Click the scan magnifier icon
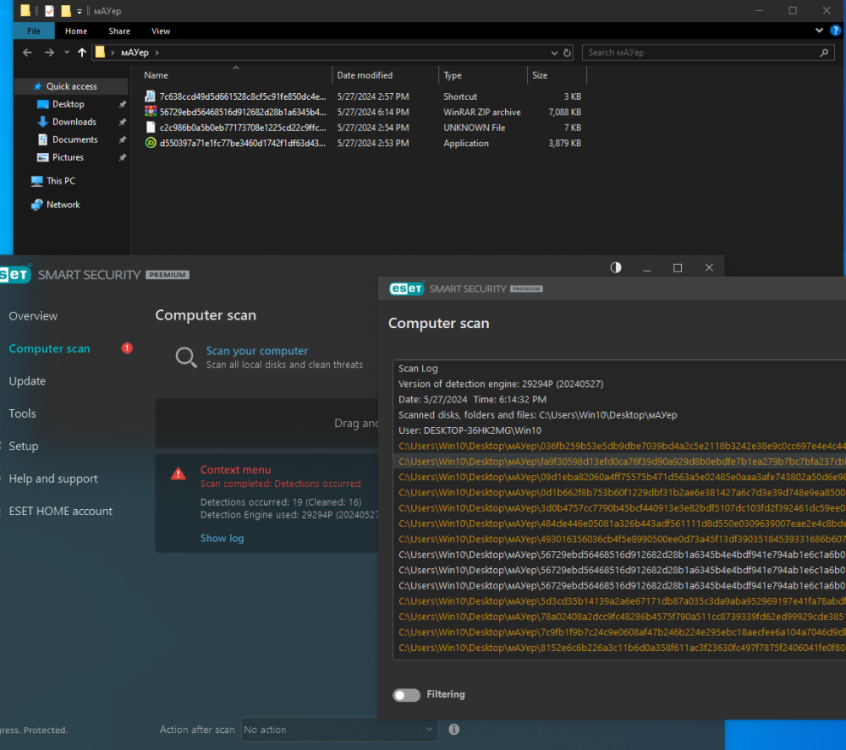 [x=186, y=357]
